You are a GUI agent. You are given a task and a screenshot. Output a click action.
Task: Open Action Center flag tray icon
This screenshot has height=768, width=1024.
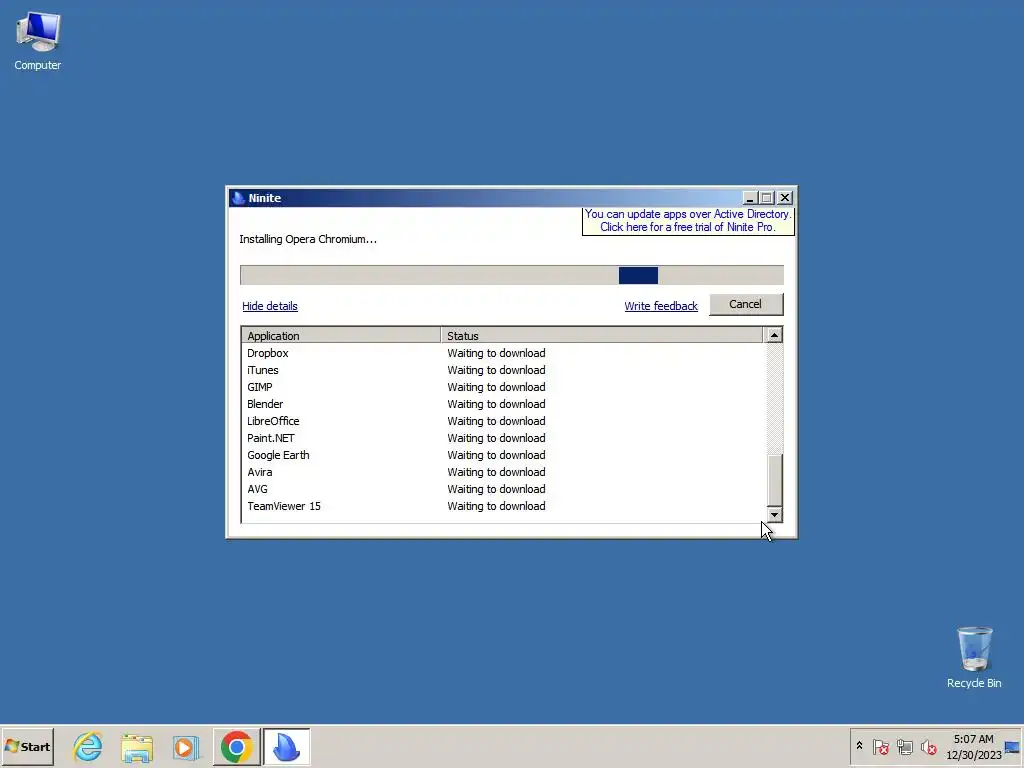pos(880,746)
